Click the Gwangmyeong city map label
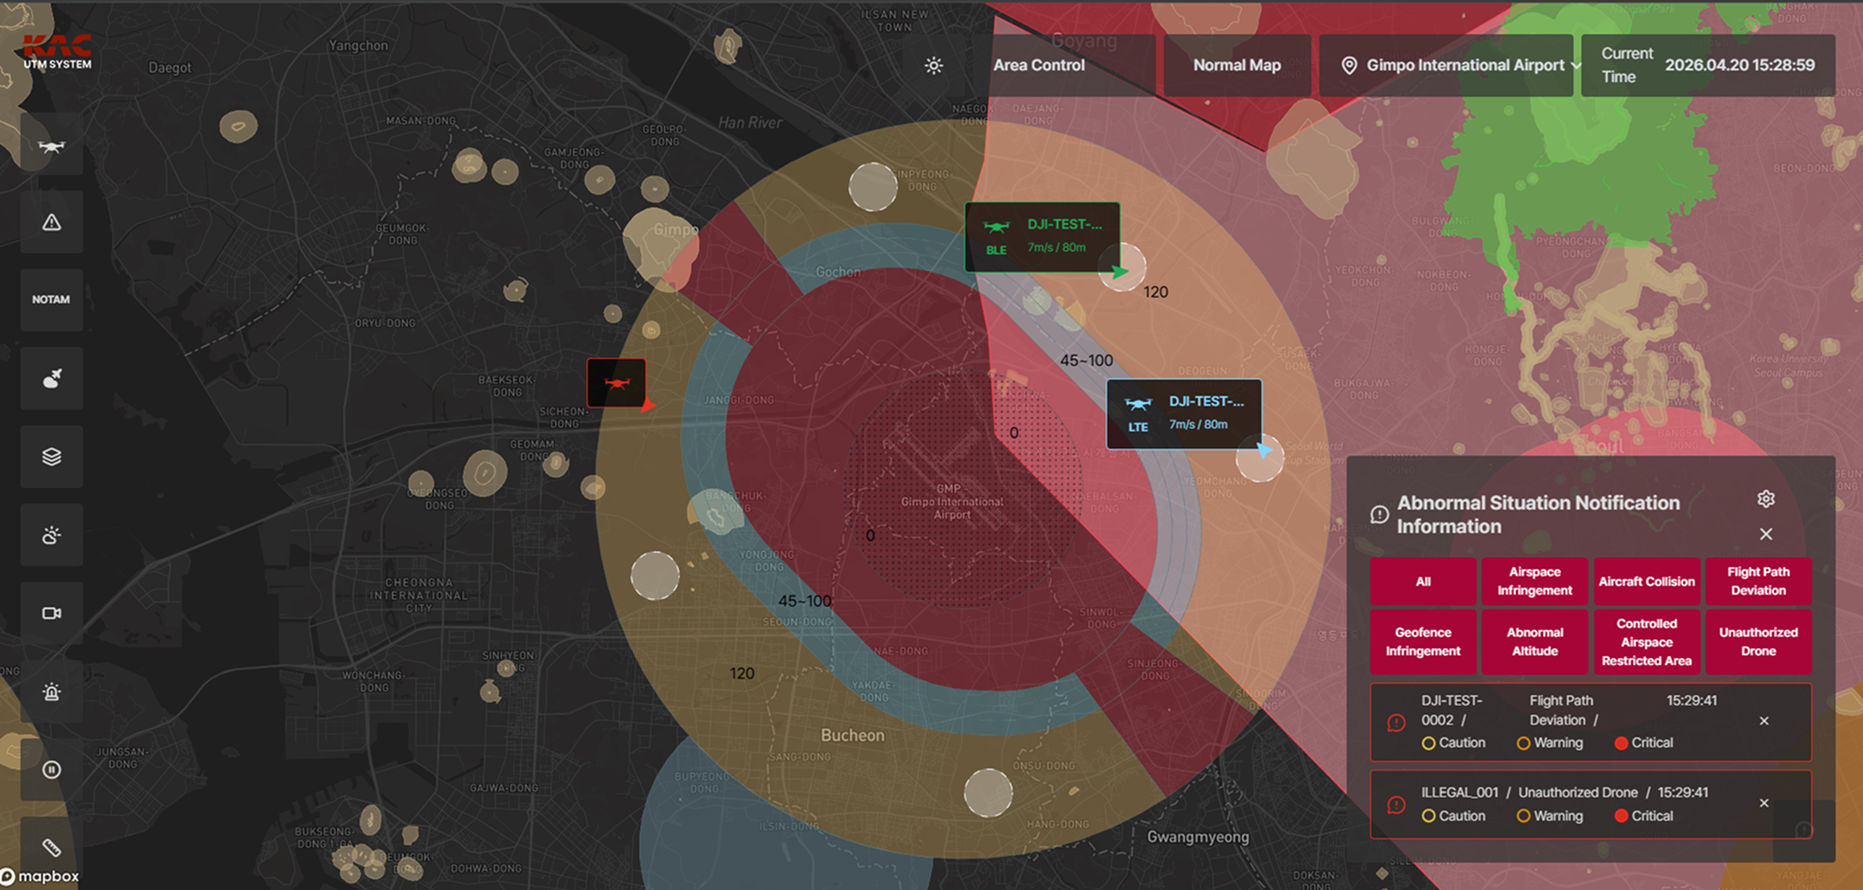 tap(1198, 837)
